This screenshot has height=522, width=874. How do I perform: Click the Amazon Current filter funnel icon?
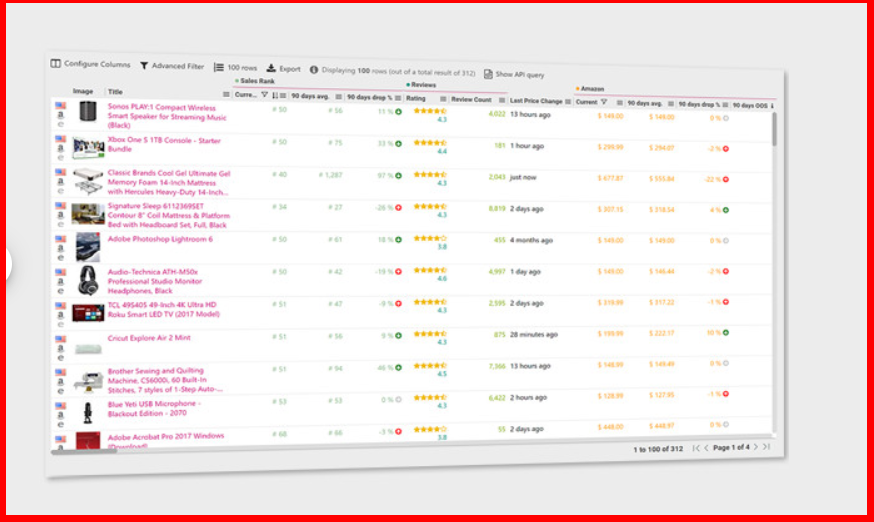[604, 102]
